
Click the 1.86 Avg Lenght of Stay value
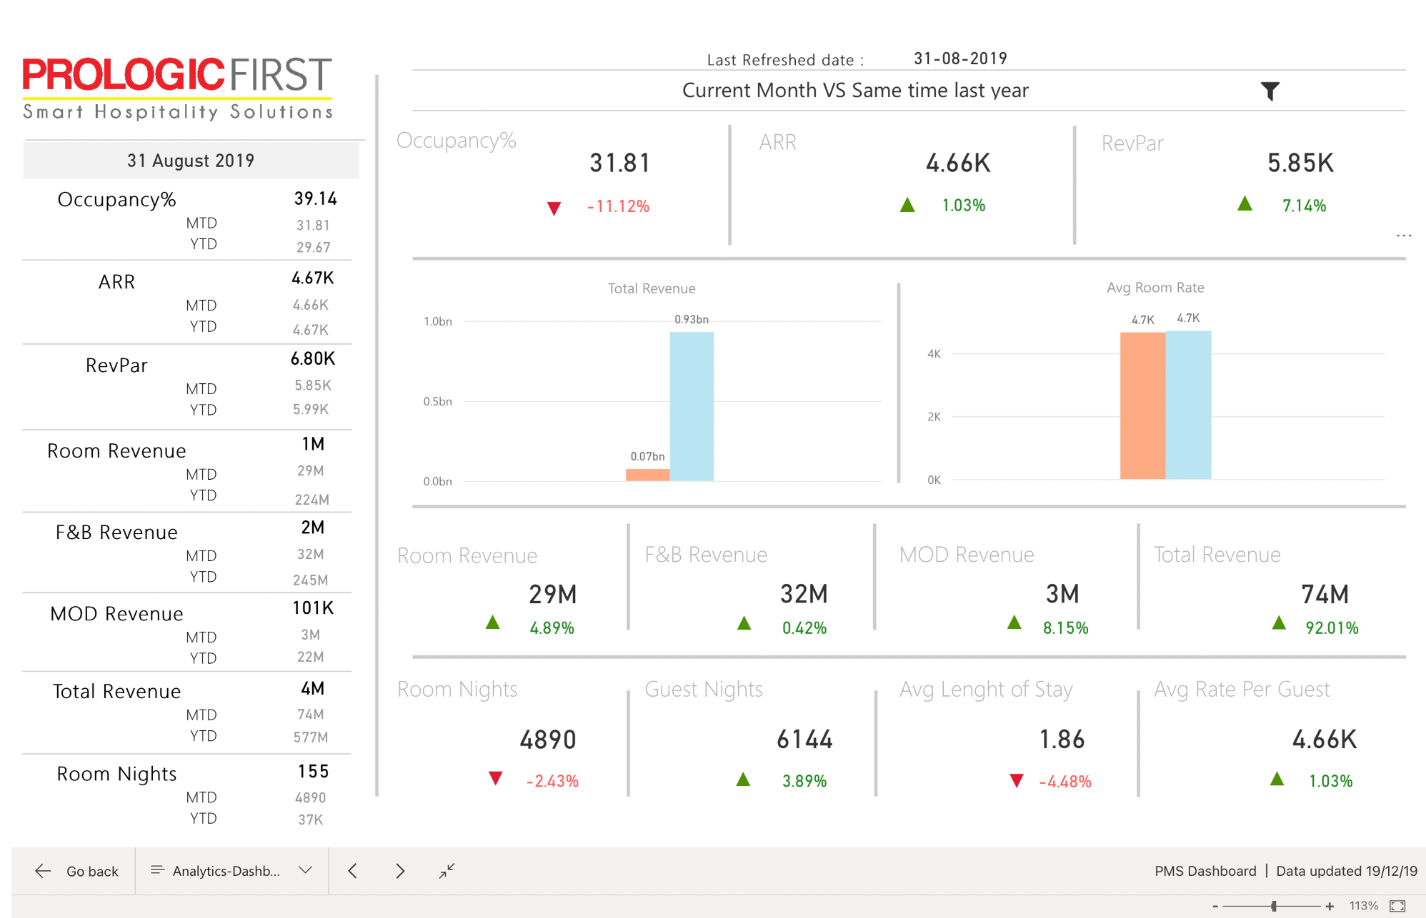pos(1062,739)
